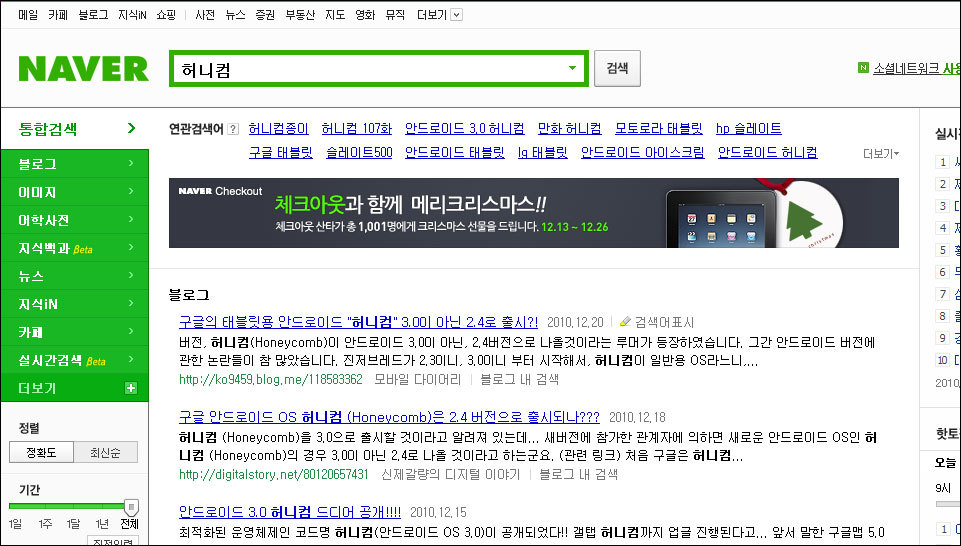Image resolution: width=961 pixels, height=546 pixels.
Task: Open the 사전 top menu link
Action: (205, 15)
